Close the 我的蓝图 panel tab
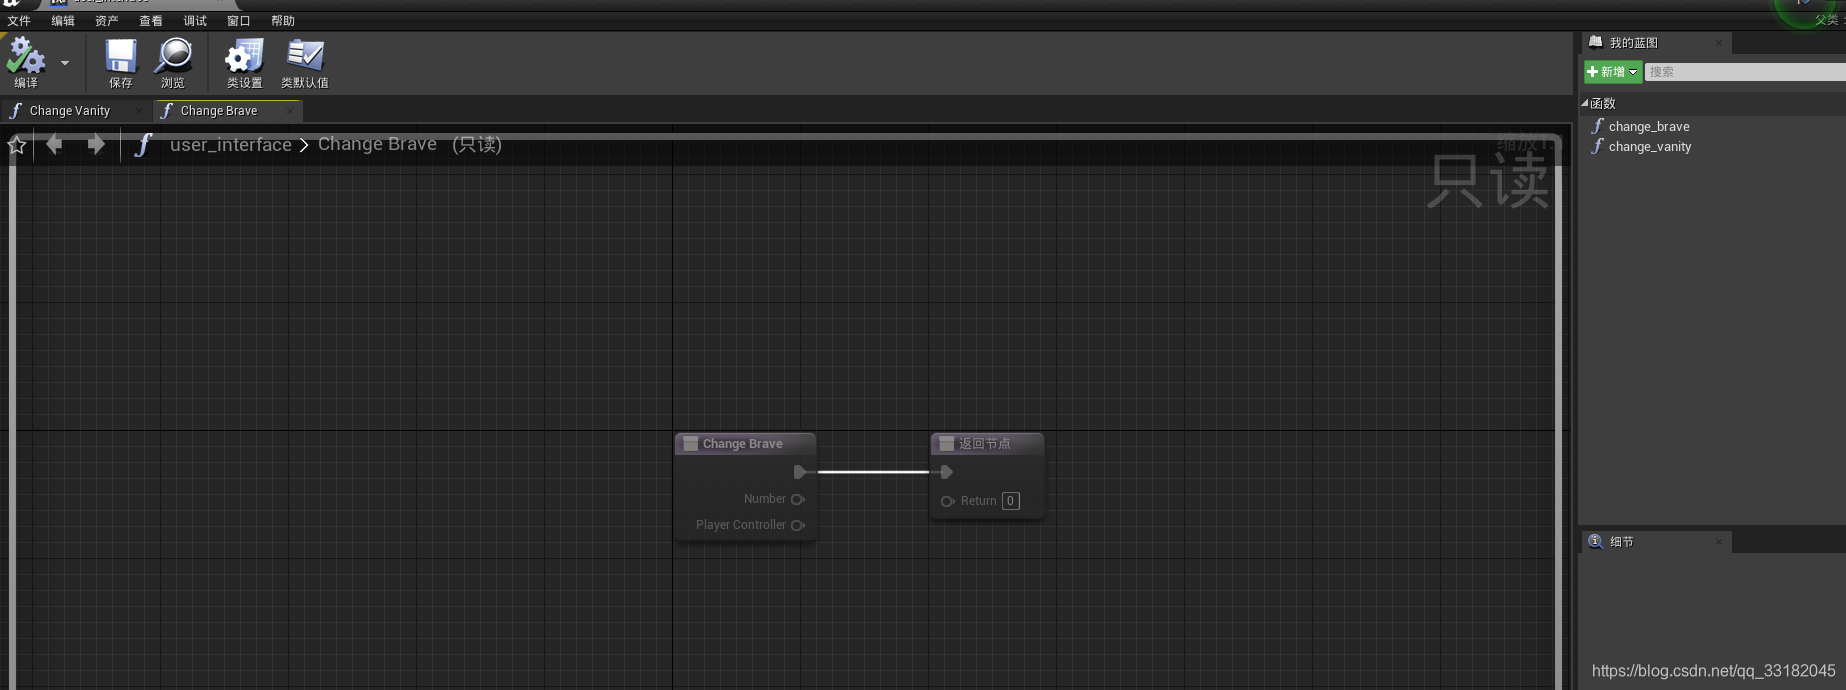1846x690 pixels. click(1719, 42)
